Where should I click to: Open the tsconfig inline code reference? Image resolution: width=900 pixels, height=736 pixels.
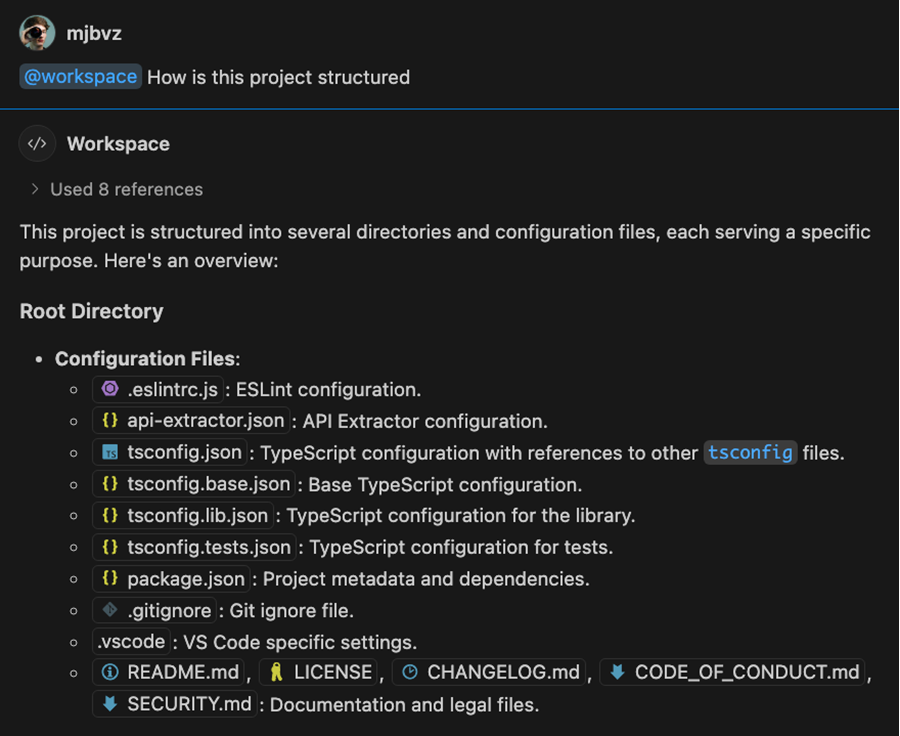(x=750, y=453)
